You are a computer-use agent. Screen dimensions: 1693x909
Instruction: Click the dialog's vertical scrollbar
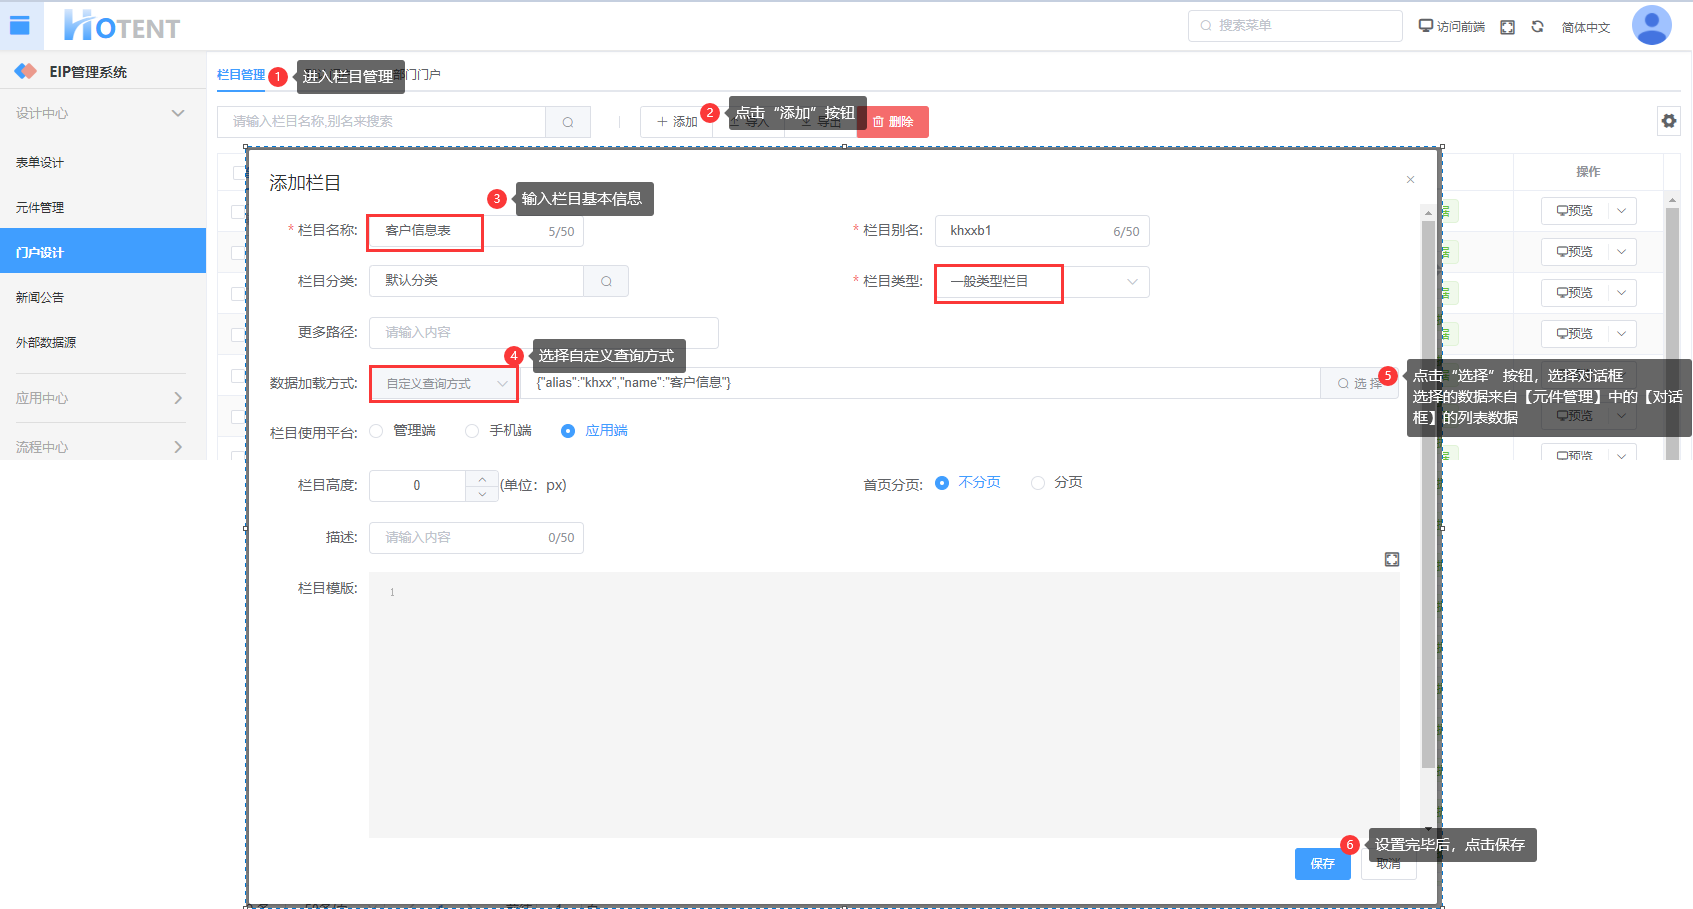pyautogui.click(x=1428, y=500)
